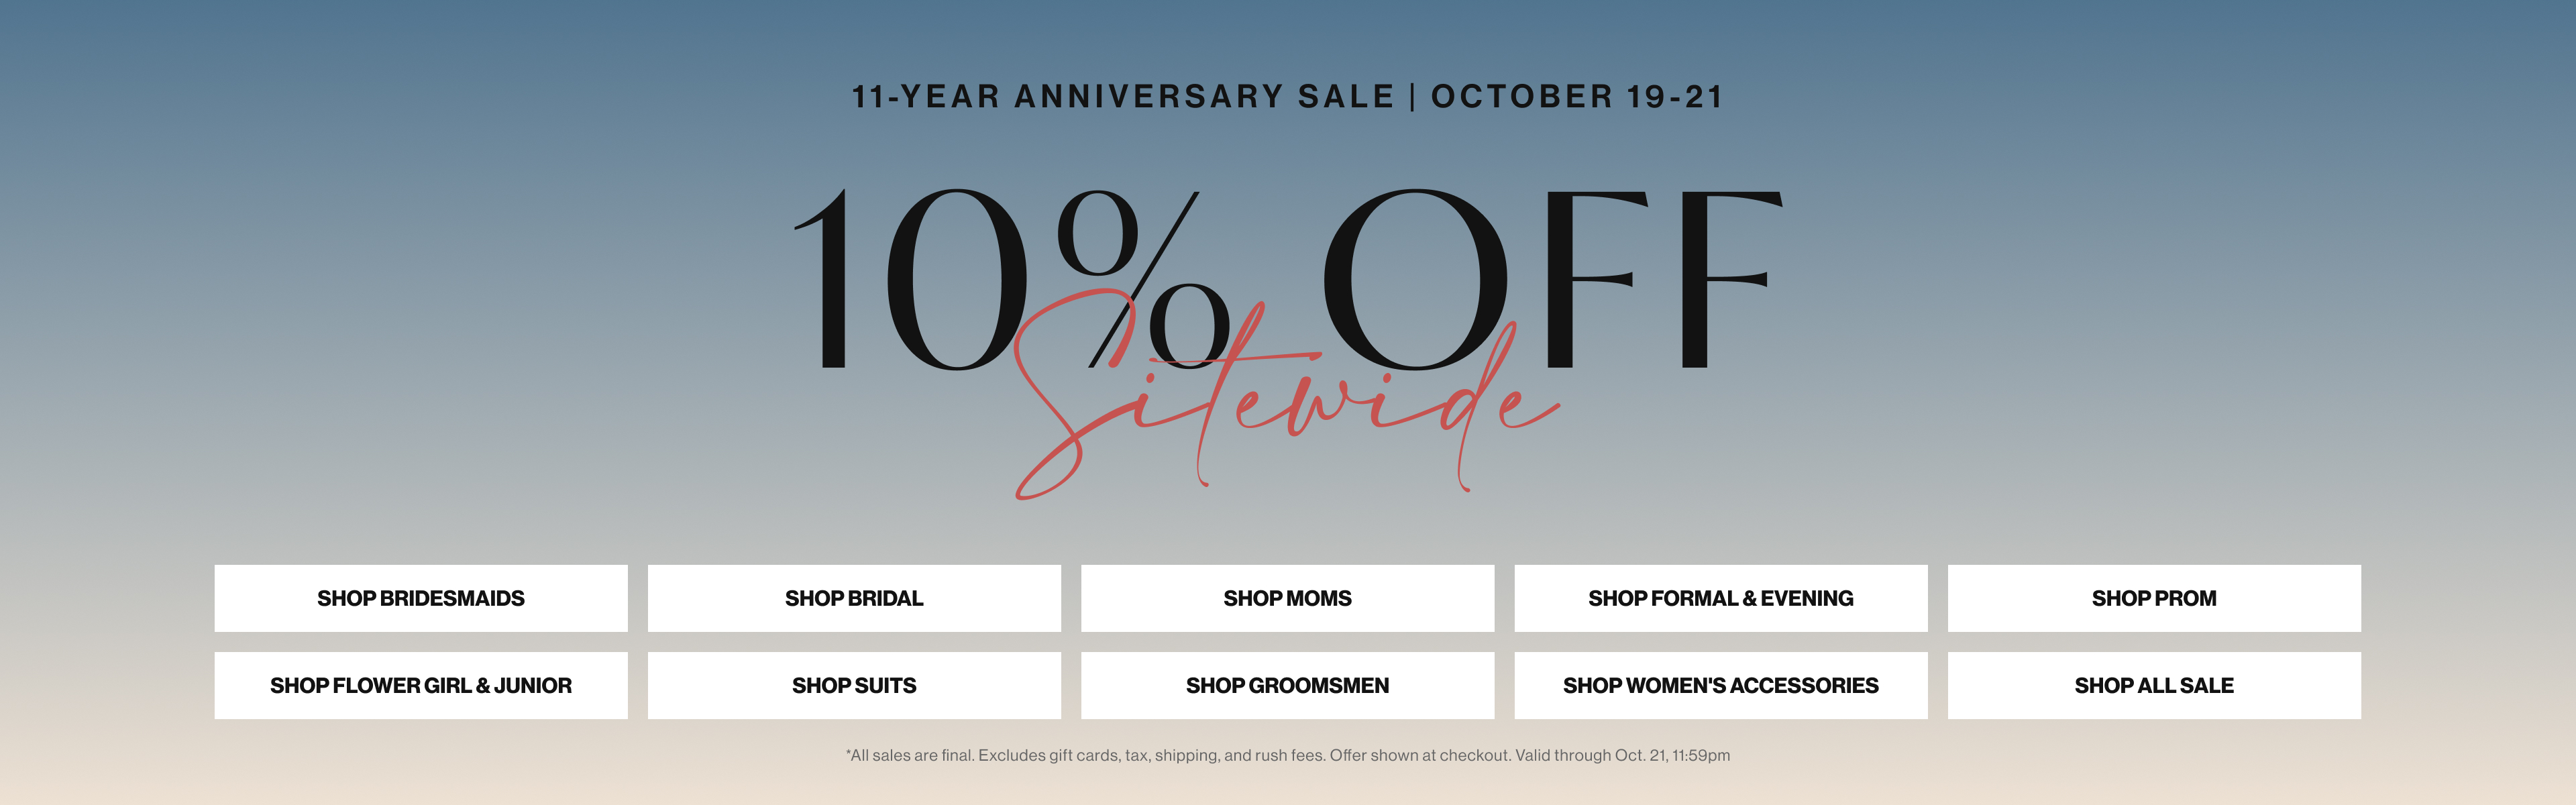Select the Shop Groomsmen button
Viewport: 2576px width, 805px height.
coord(1287,685)
